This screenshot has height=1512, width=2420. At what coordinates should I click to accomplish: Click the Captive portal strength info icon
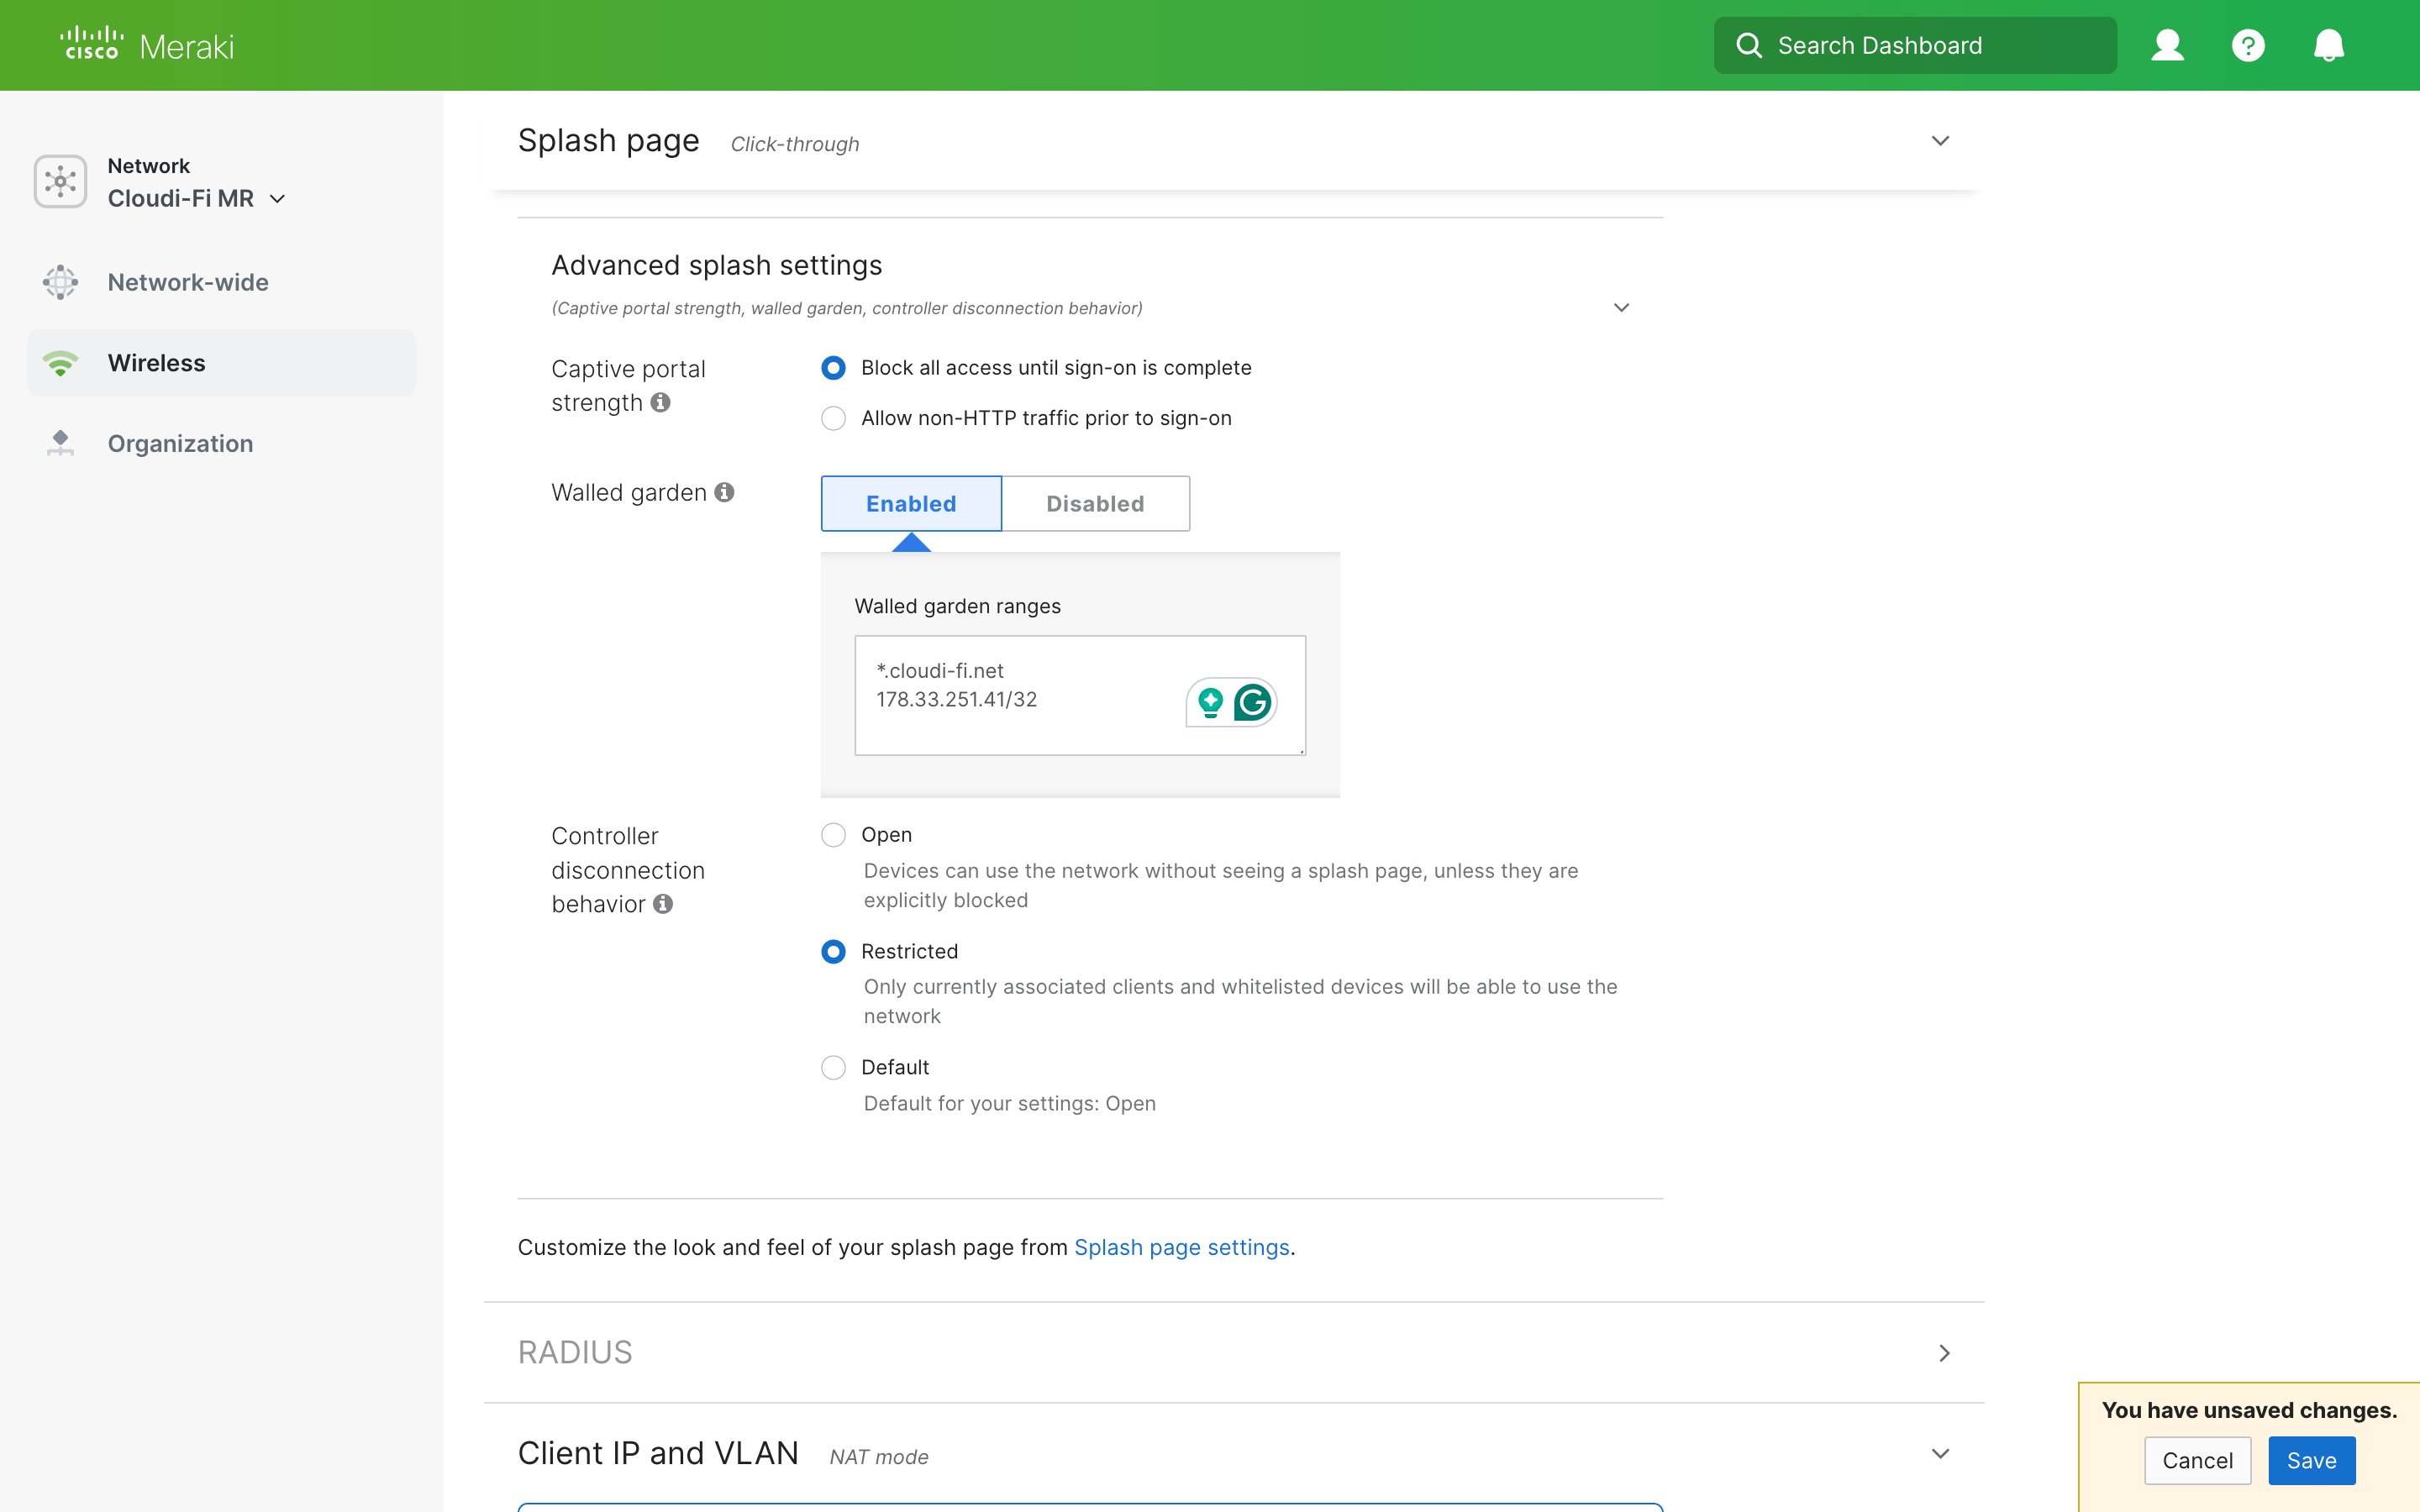(x=660, y=403)
